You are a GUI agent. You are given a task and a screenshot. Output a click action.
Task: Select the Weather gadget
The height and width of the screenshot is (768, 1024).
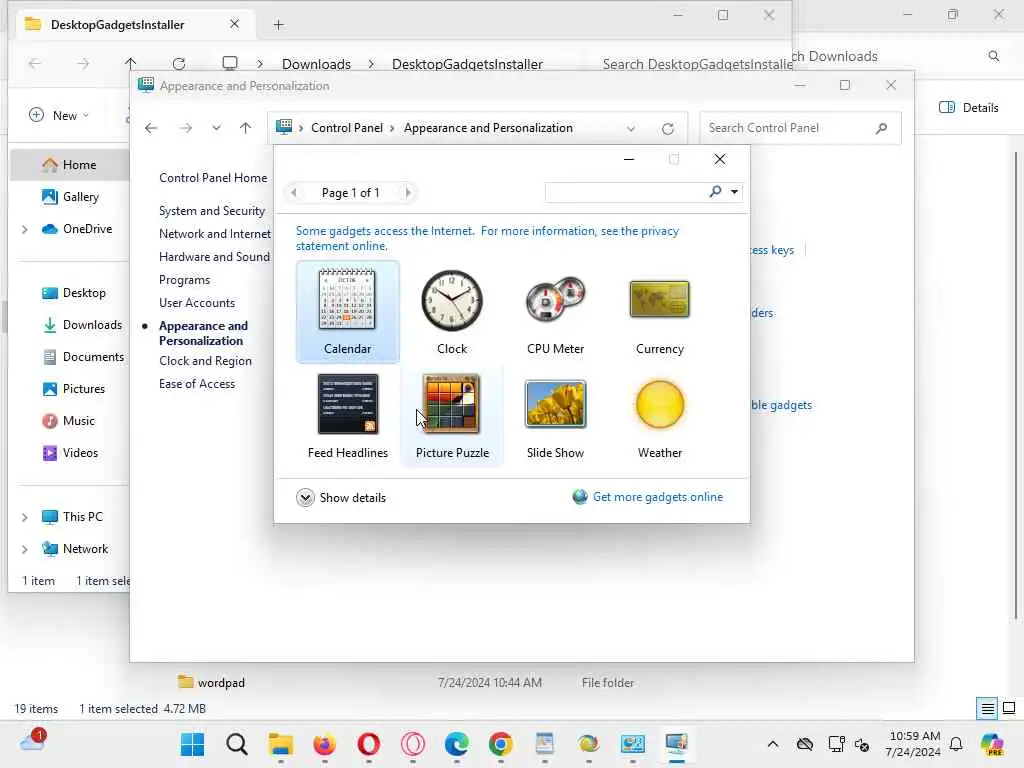pyautogui.click(x=660, y=416)
